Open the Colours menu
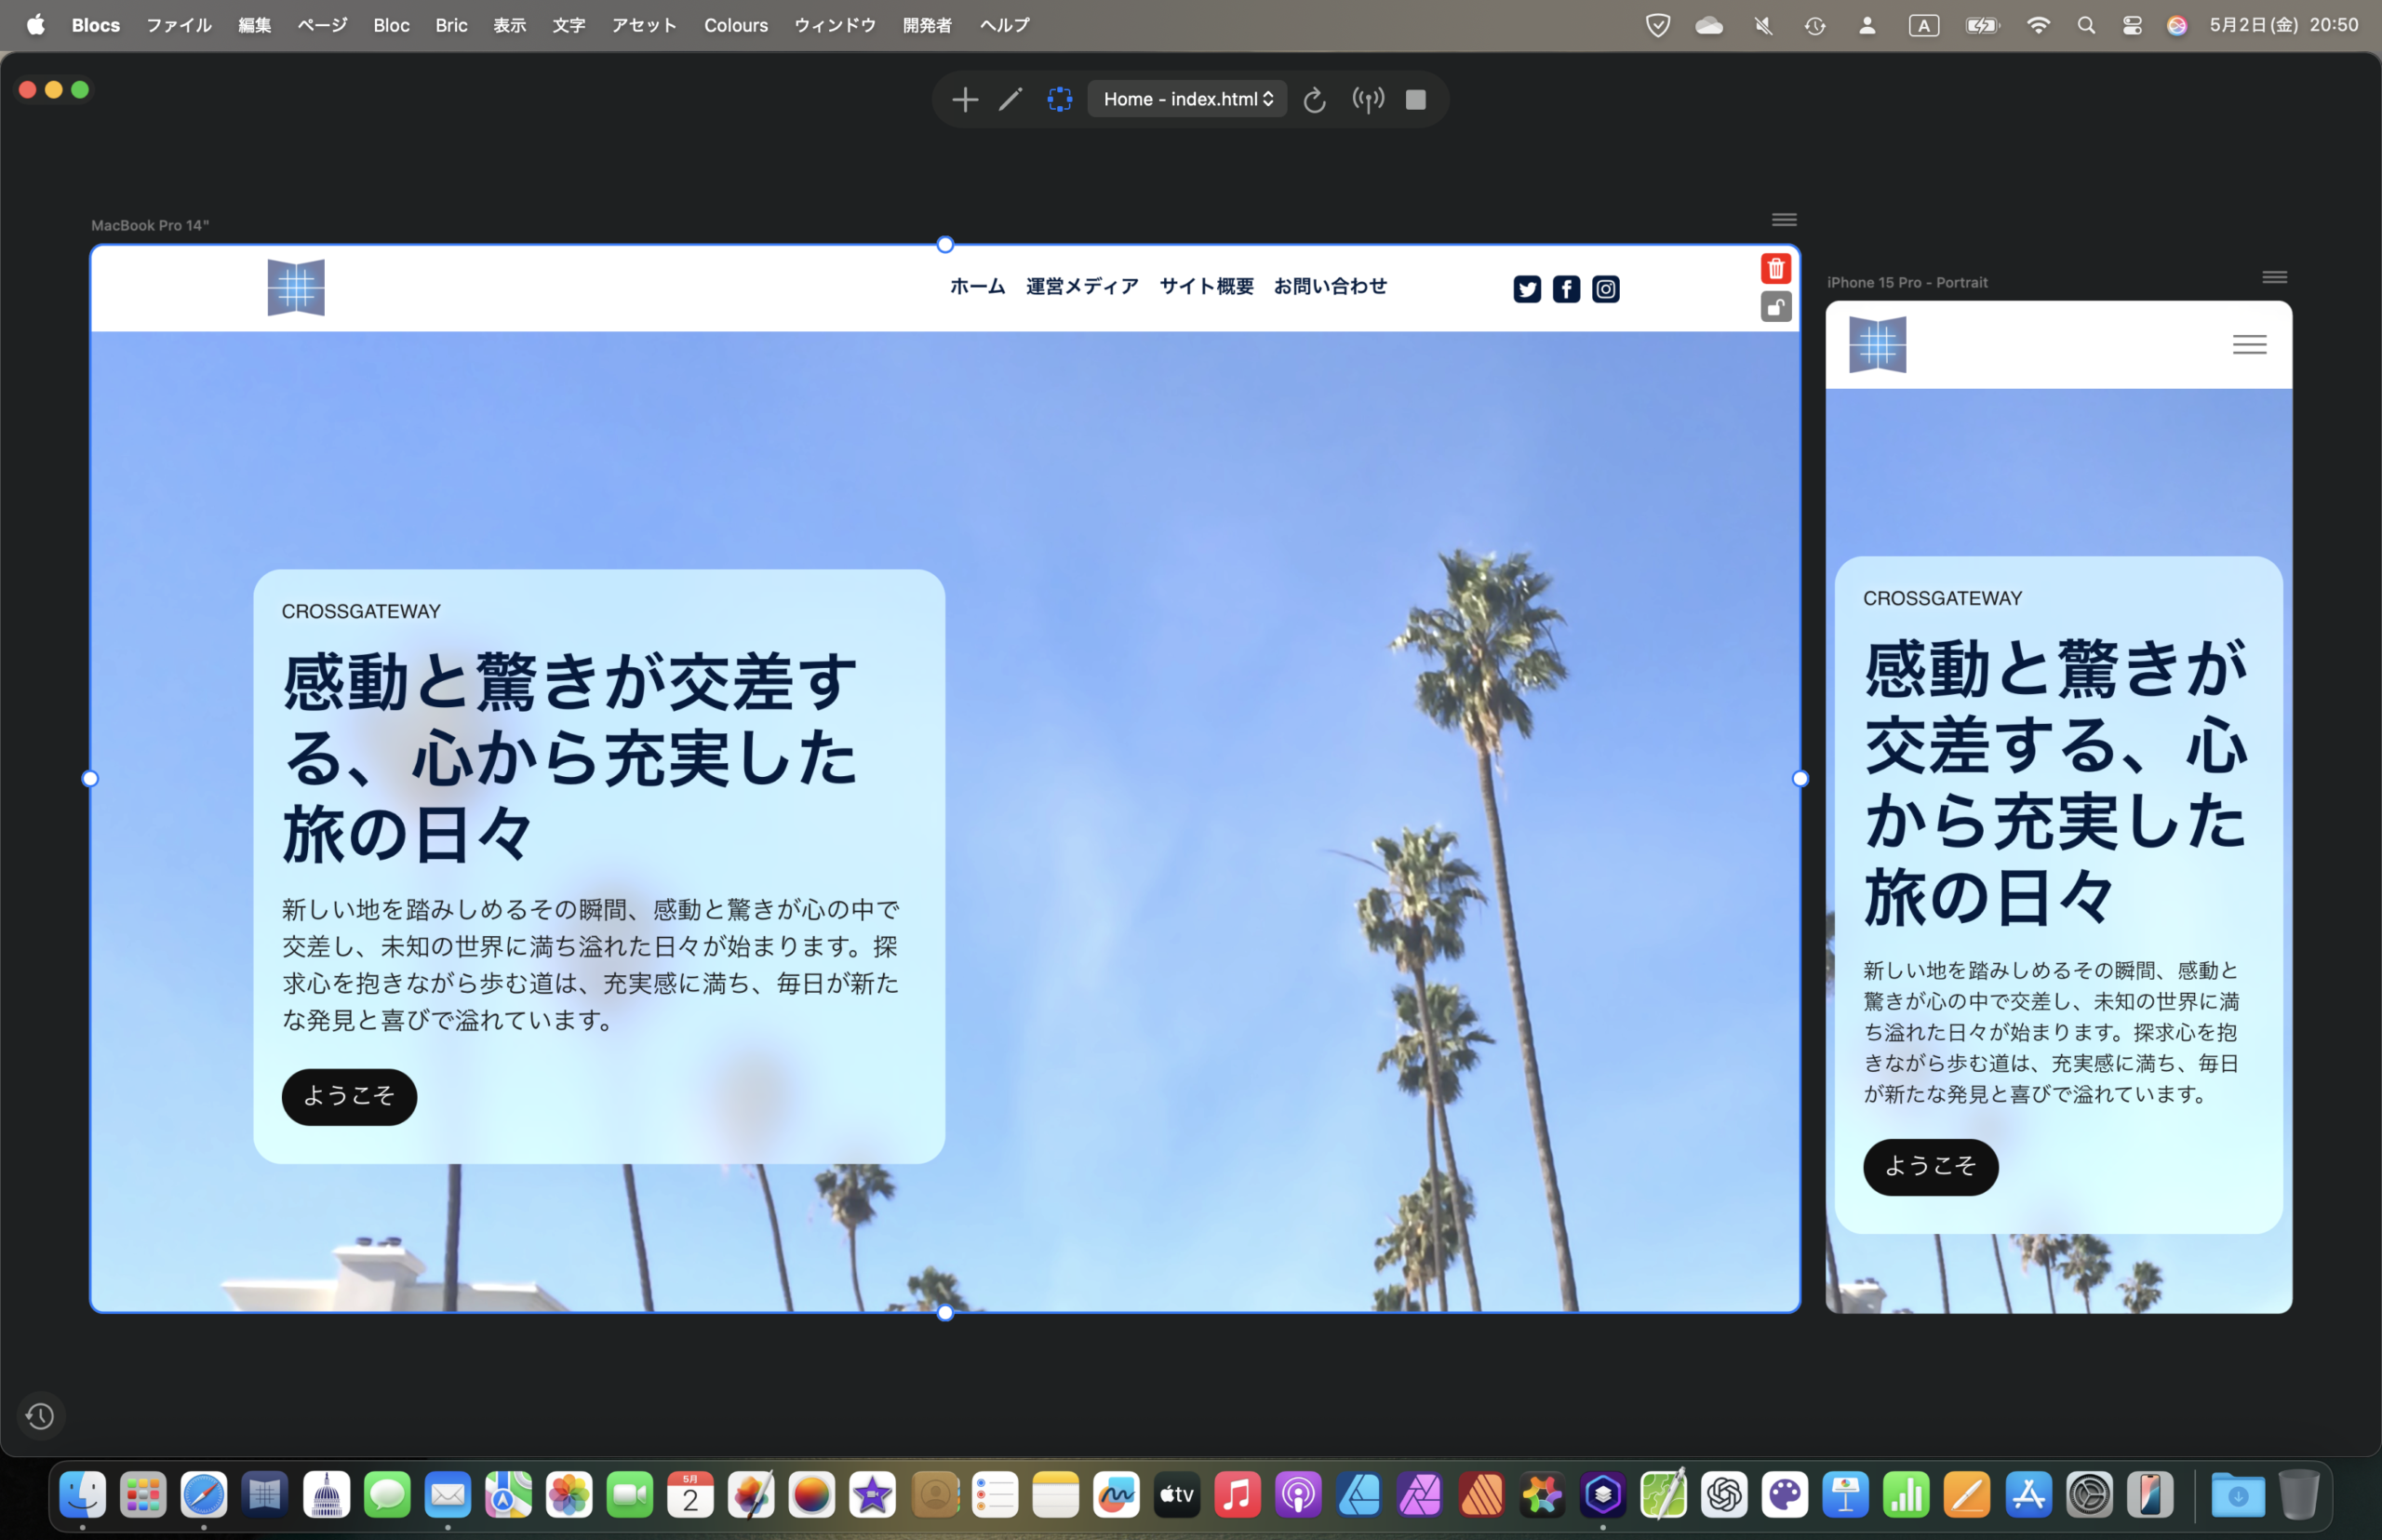The width and height of the screenshot is (2382, 1540). click(735, 25)
